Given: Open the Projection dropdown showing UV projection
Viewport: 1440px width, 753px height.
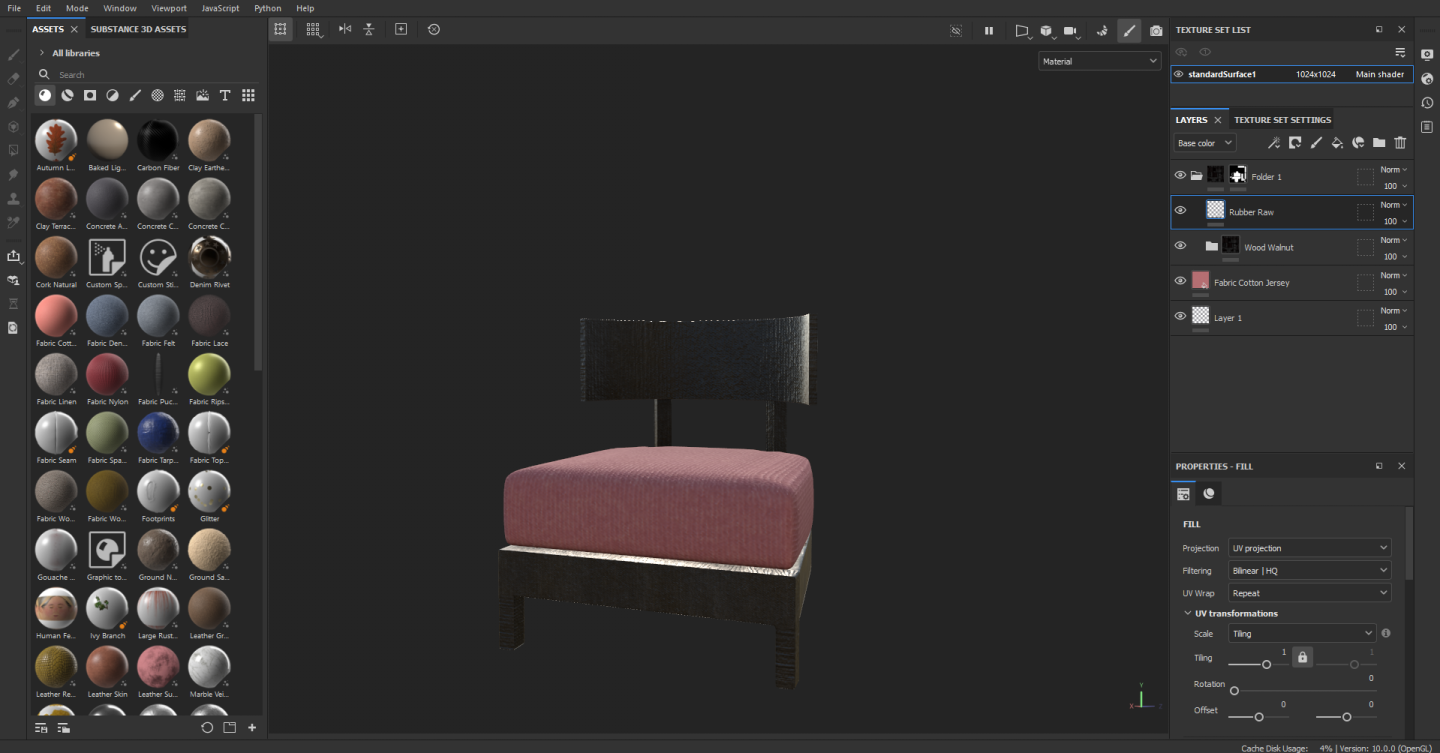Looking at the screenshot, I should [1309, 548].
